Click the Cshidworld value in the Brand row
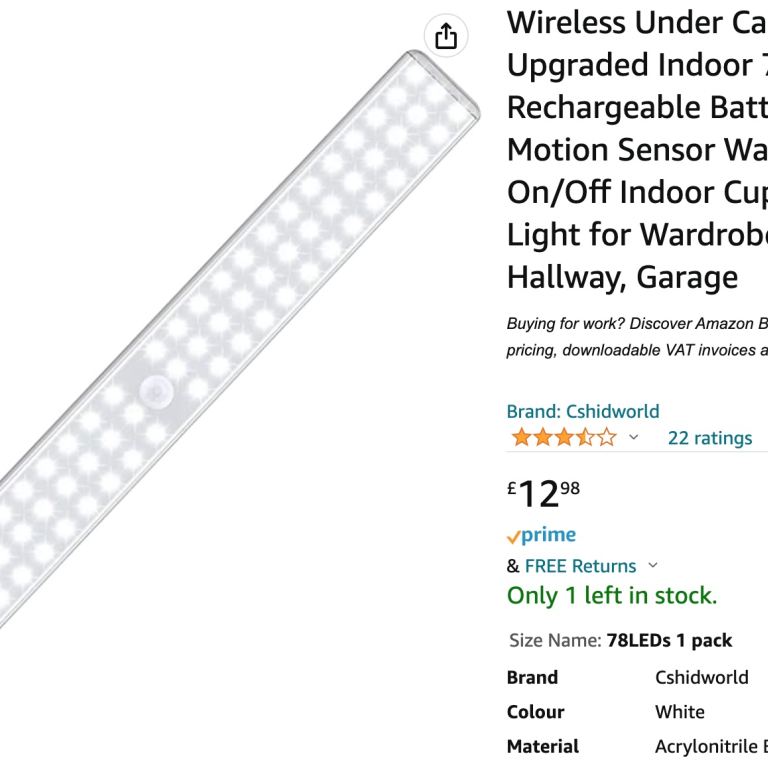 [701, 677]
